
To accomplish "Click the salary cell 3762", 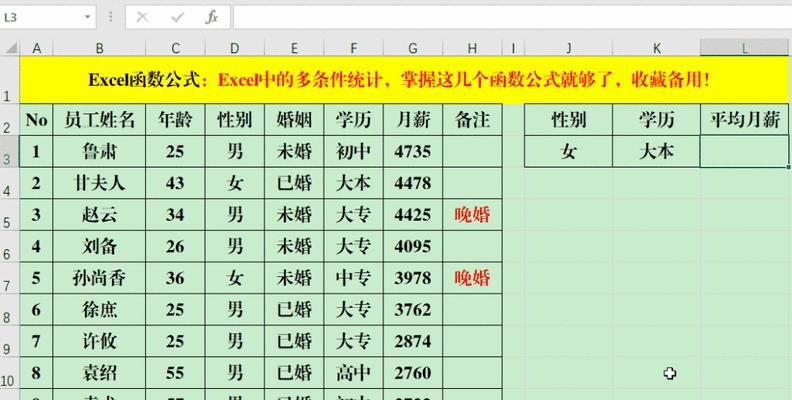I will [413, 310].
